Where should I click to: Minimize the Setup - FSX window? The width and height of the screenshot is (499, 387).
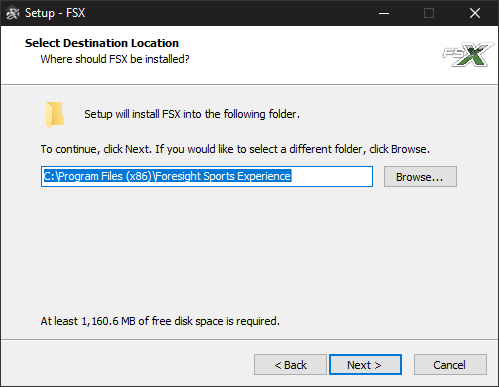pos(384,13)
